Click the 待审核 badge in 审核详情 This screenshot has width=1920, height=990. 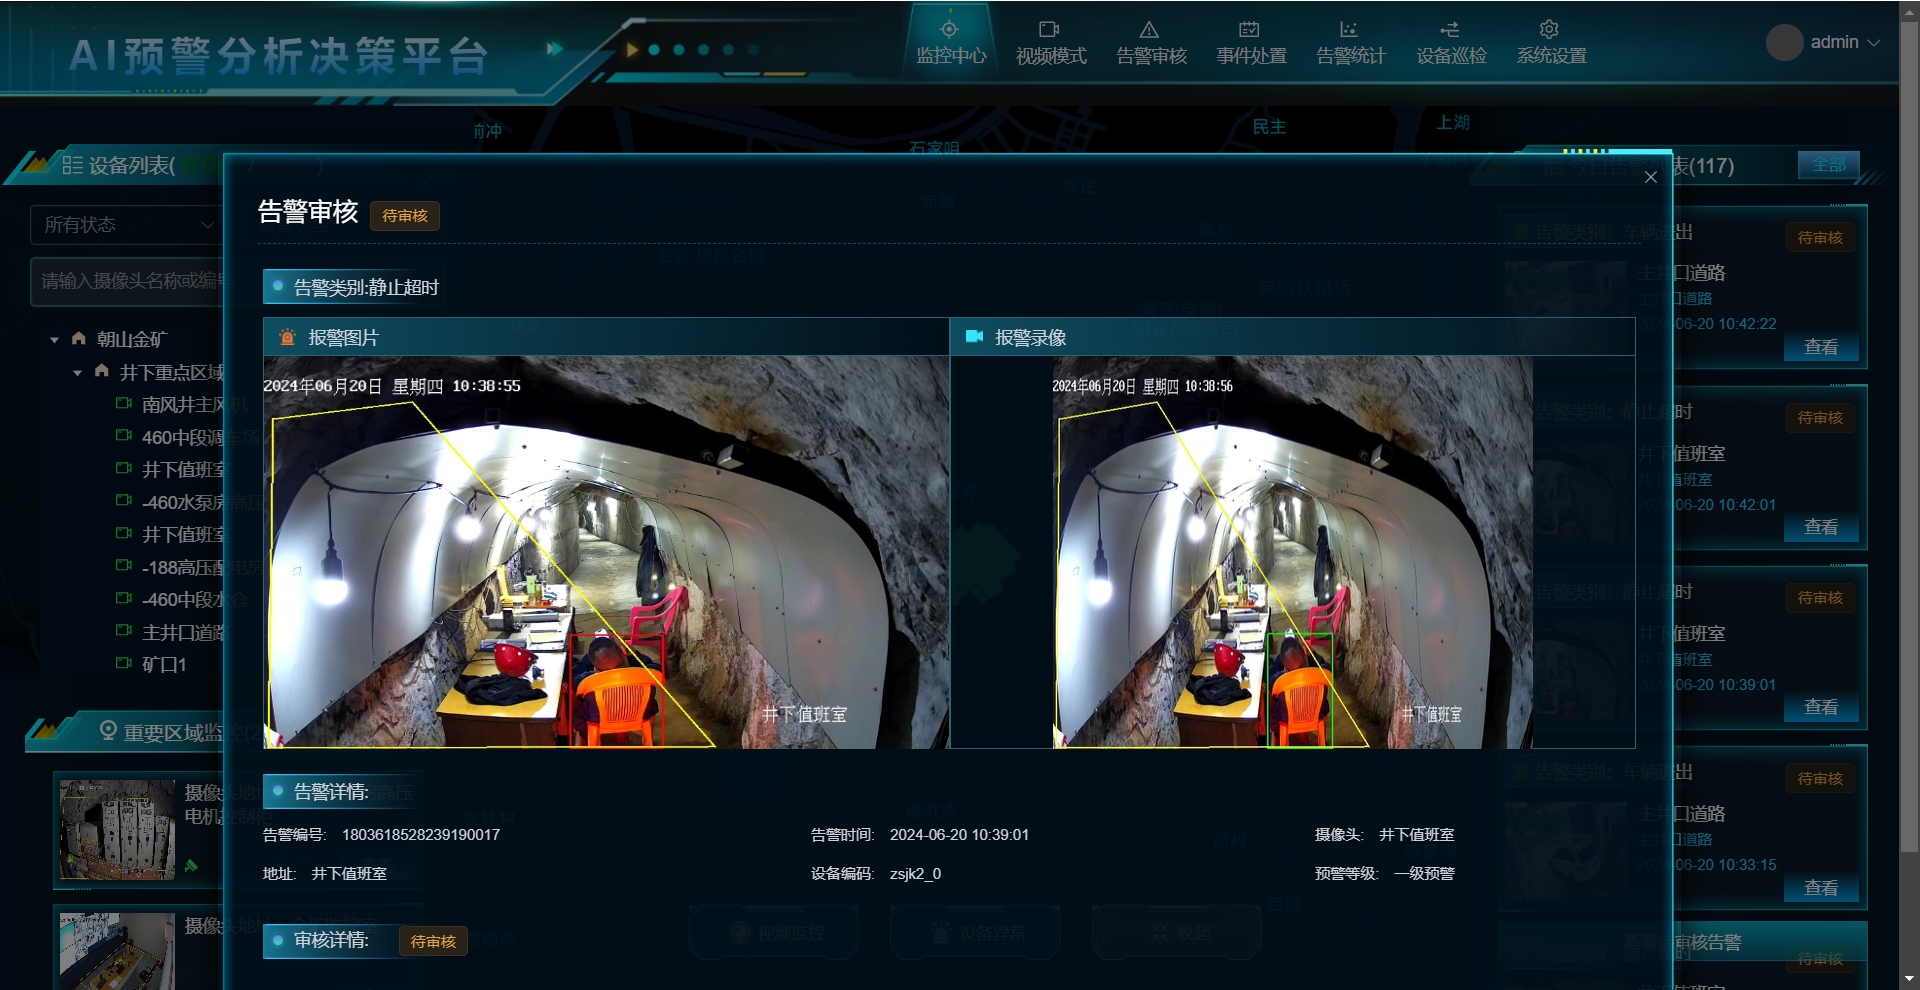433,942
